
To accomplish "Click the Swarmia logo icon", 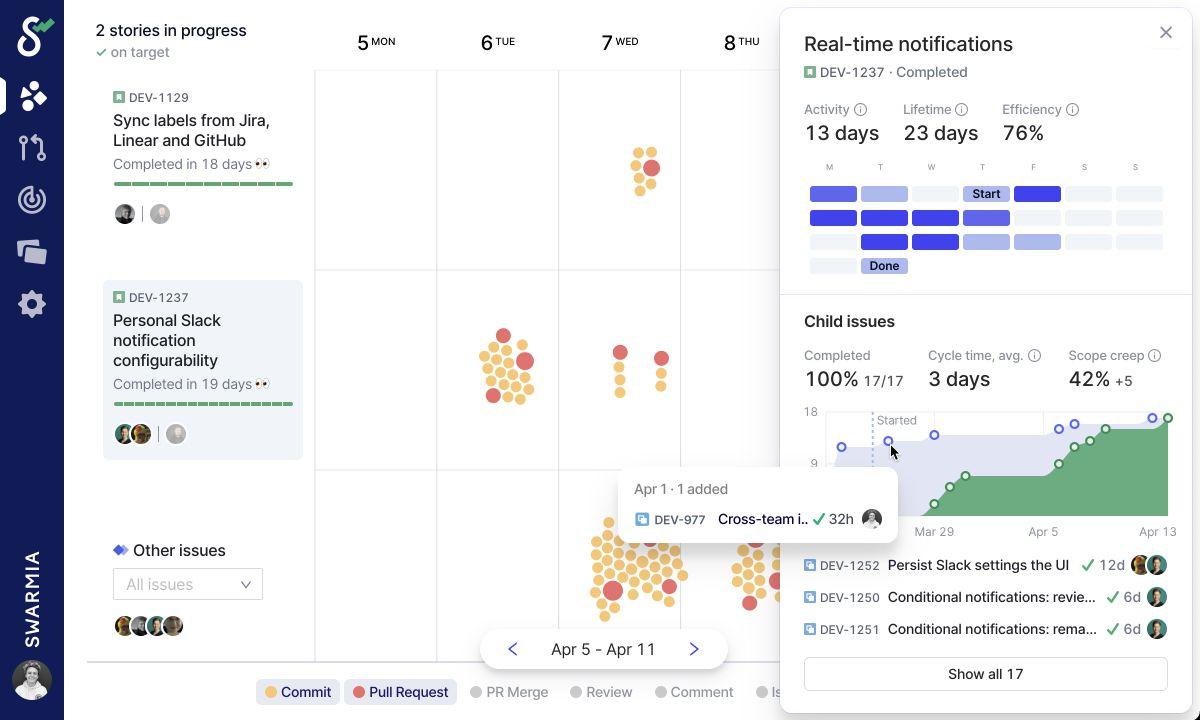I will pyautogui.click(x=32, y=36).
